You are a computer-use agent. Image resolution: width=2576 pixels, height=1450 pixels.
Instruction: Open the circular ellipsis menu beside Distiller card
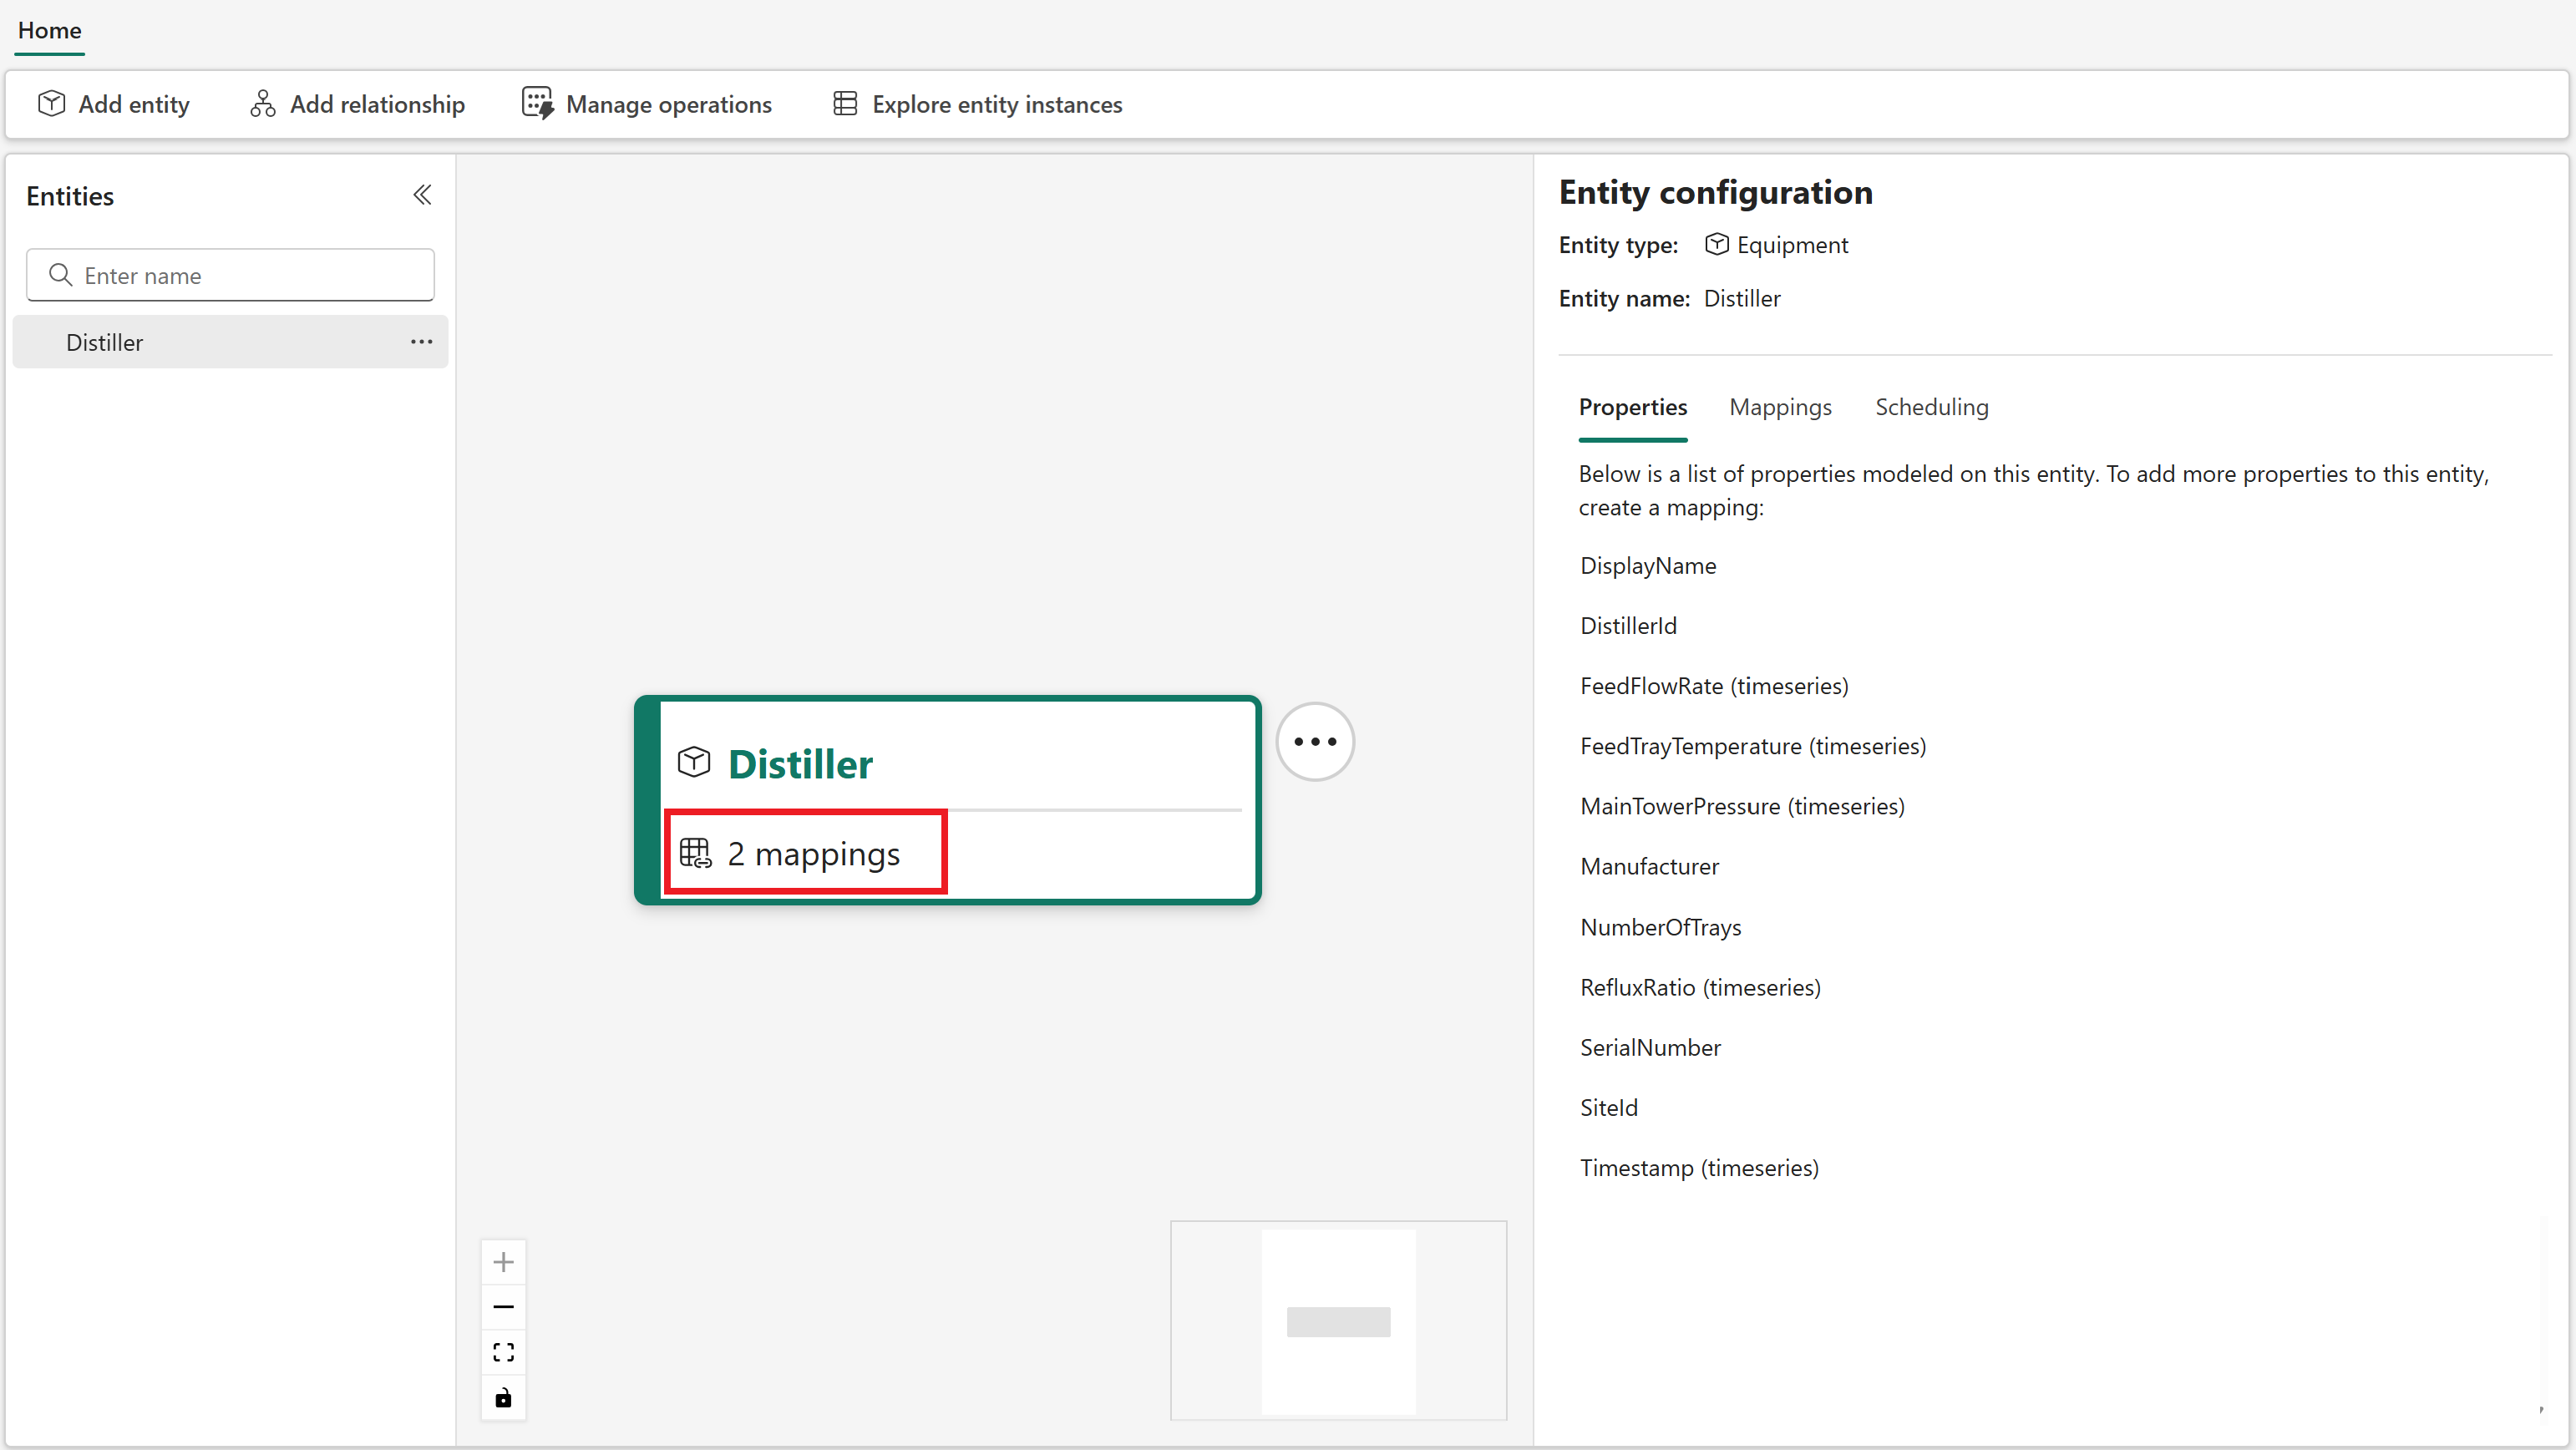tap(1315, 742)
